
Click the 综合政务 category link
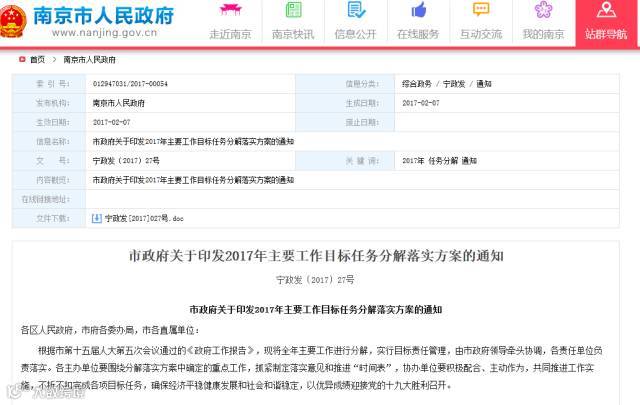[x=417, y=84]
